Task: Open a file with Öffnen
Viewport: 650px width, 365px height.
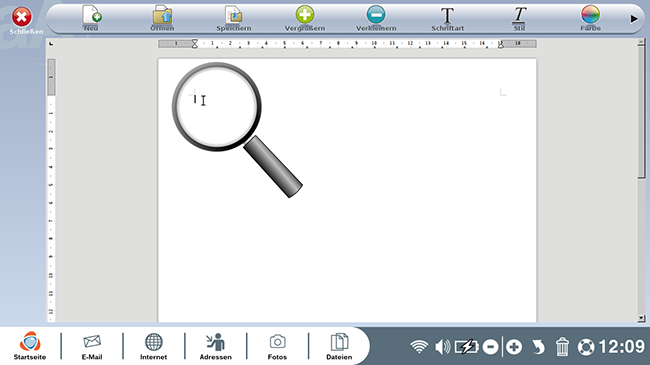Action: (x=162, y=18)
